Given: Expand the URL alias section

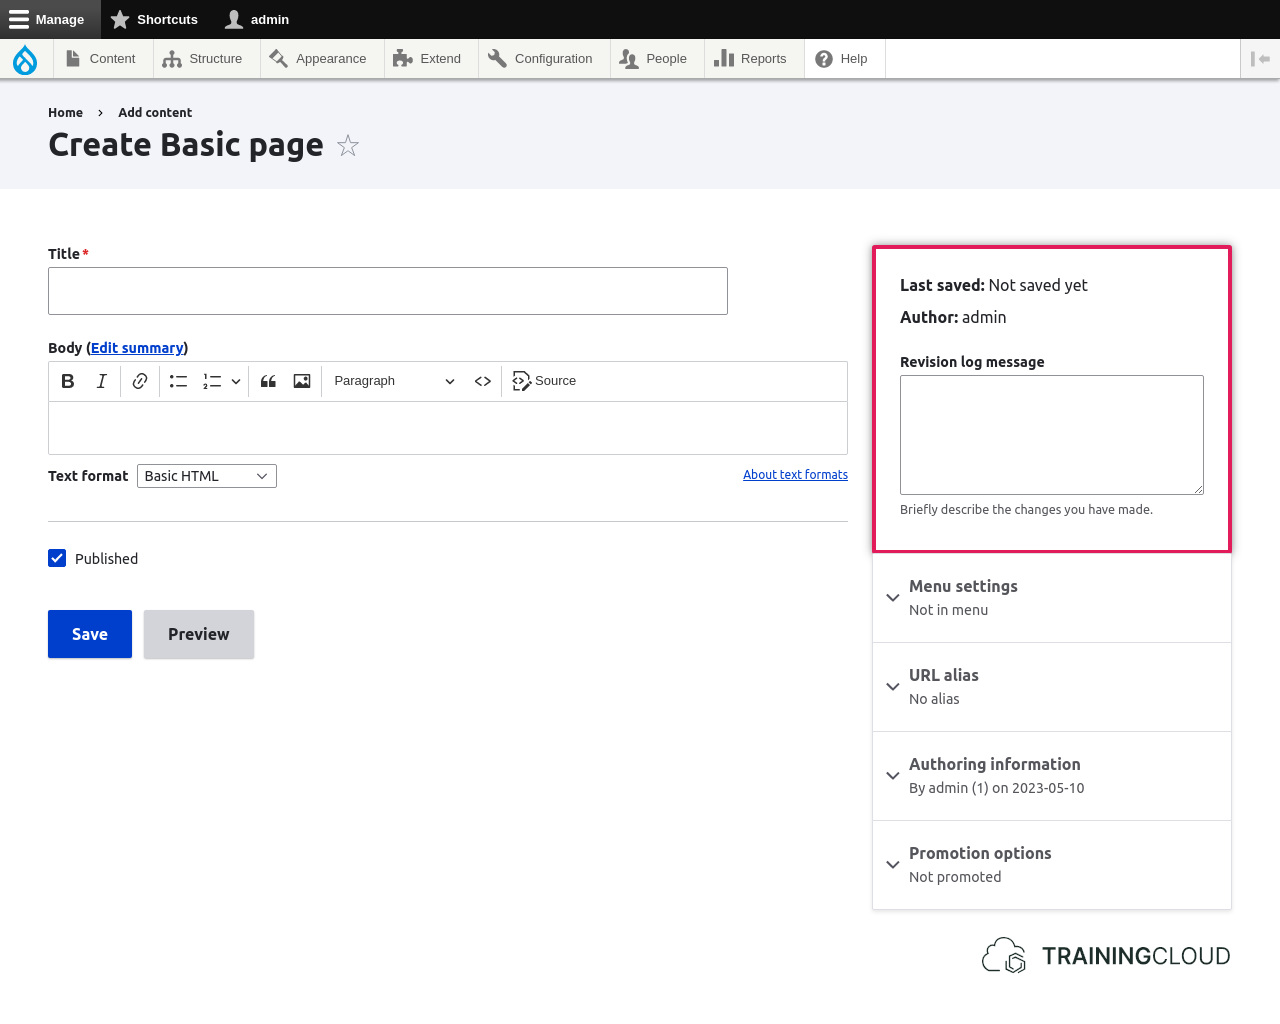Looking at the screenshot, I should [x=1052, y=687].
